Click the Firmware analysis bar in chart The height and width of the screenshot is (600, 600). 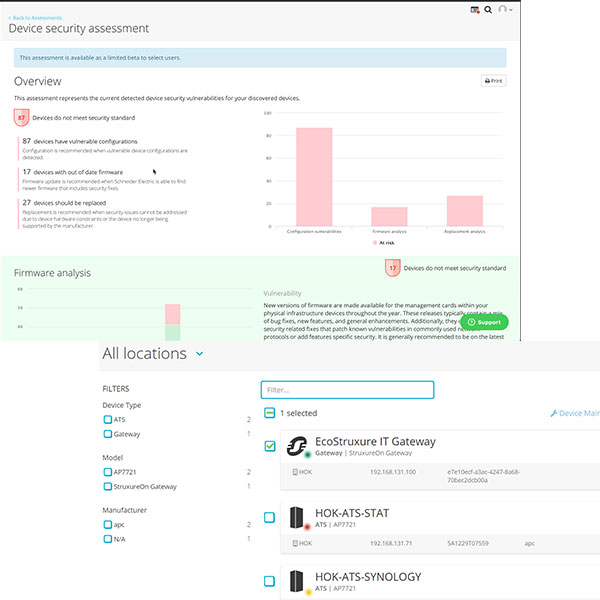(389, 217)
